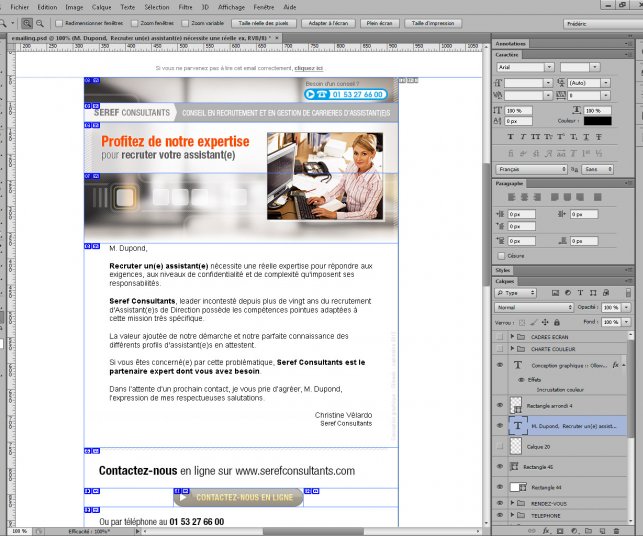This screenshot has height=536, width=643.
Task: Select the Zoom in tool icon
Action: pos(27,24)
